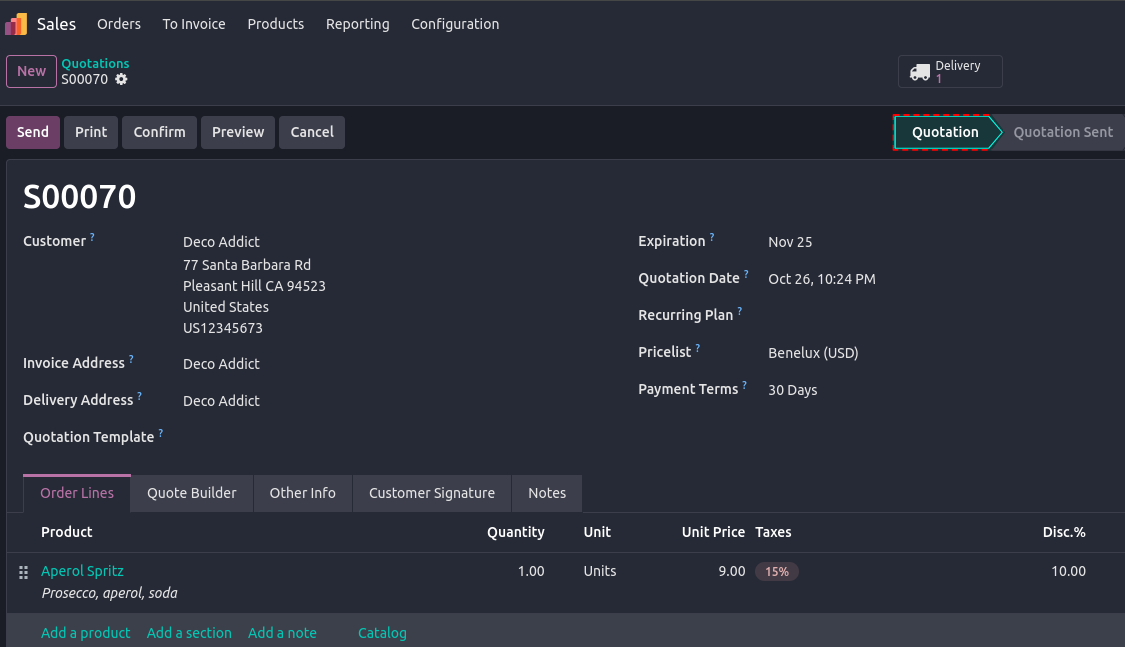
Task: Switch to the Other Info tab
Action: 302,493
